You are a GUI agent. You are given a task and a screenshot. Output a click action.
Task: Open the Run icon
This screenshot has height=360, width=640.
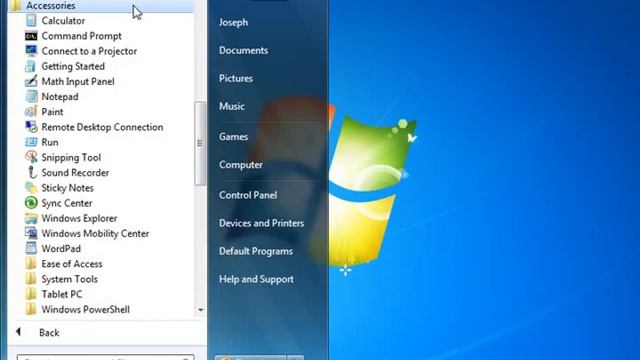[31, 142]
